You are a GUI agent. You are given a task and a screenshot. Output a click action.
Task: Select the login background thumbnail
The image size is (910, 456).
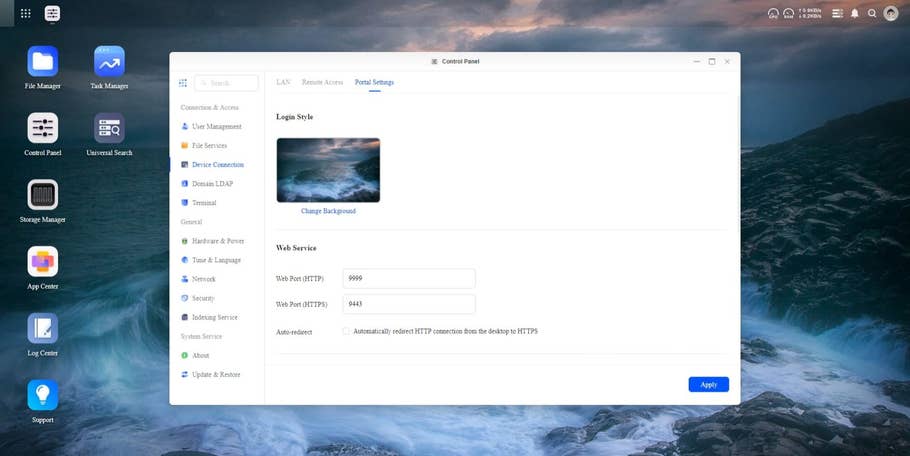(x=328, y=170)
